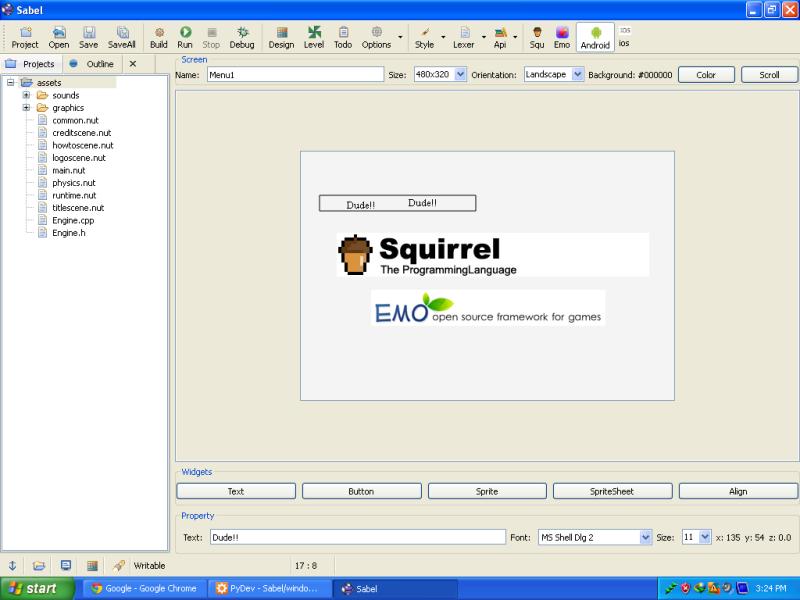The image size is (800, 600).
Task: Click the design grid icon in status bar
Action: coord(92,565)
